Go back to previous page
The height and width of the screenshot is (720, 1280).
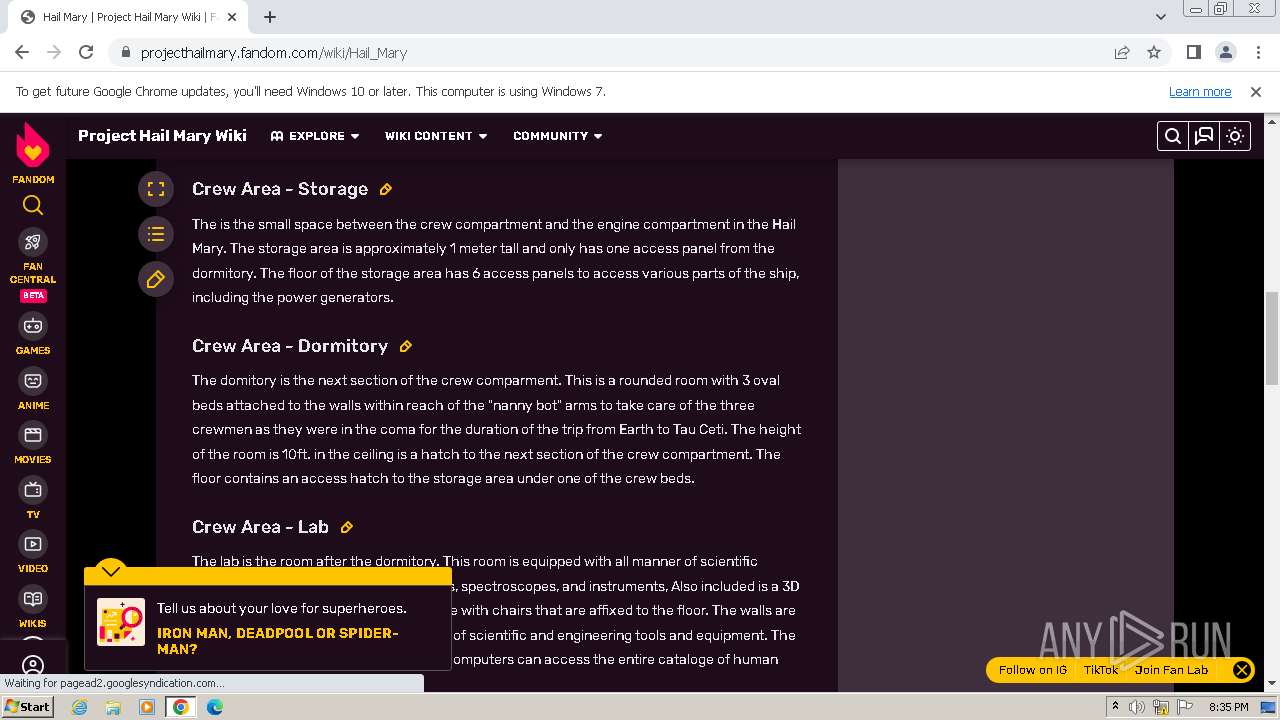tap(22, 52)
